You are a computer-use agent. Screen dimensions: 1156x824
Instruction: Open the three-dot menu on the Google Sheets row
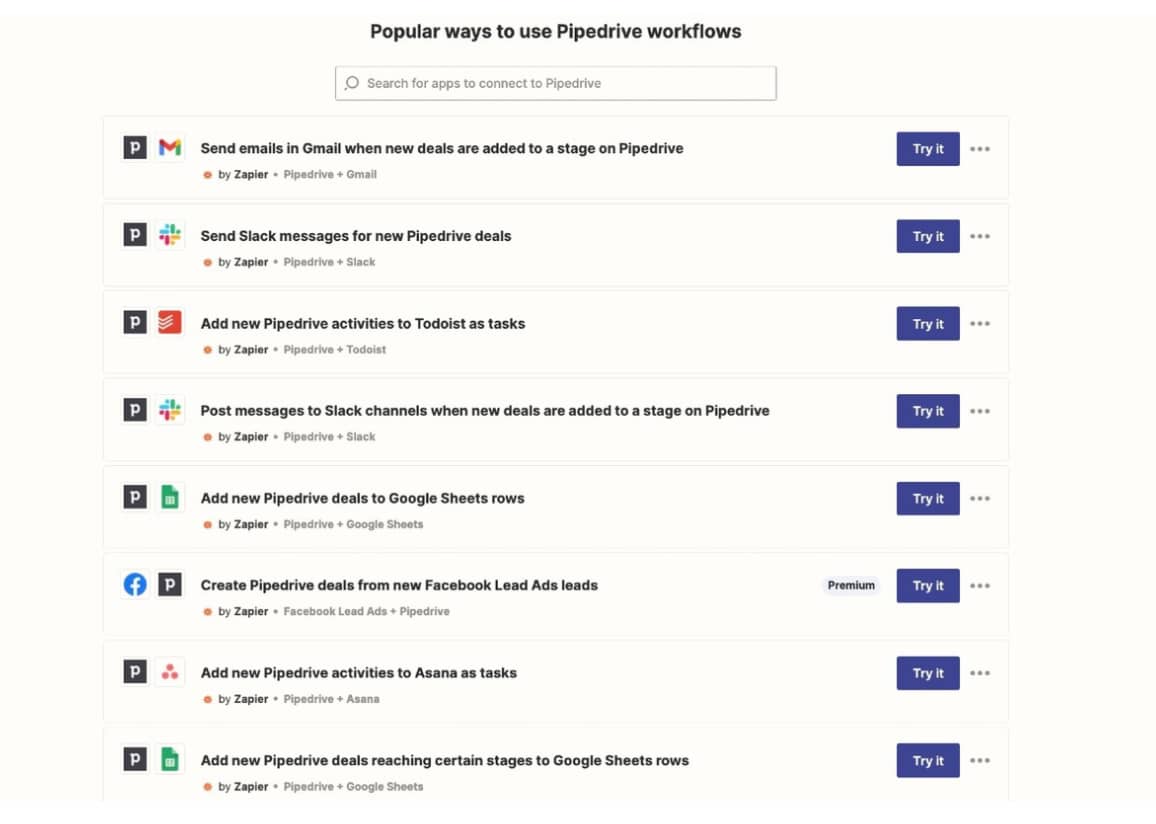point(980,498)
